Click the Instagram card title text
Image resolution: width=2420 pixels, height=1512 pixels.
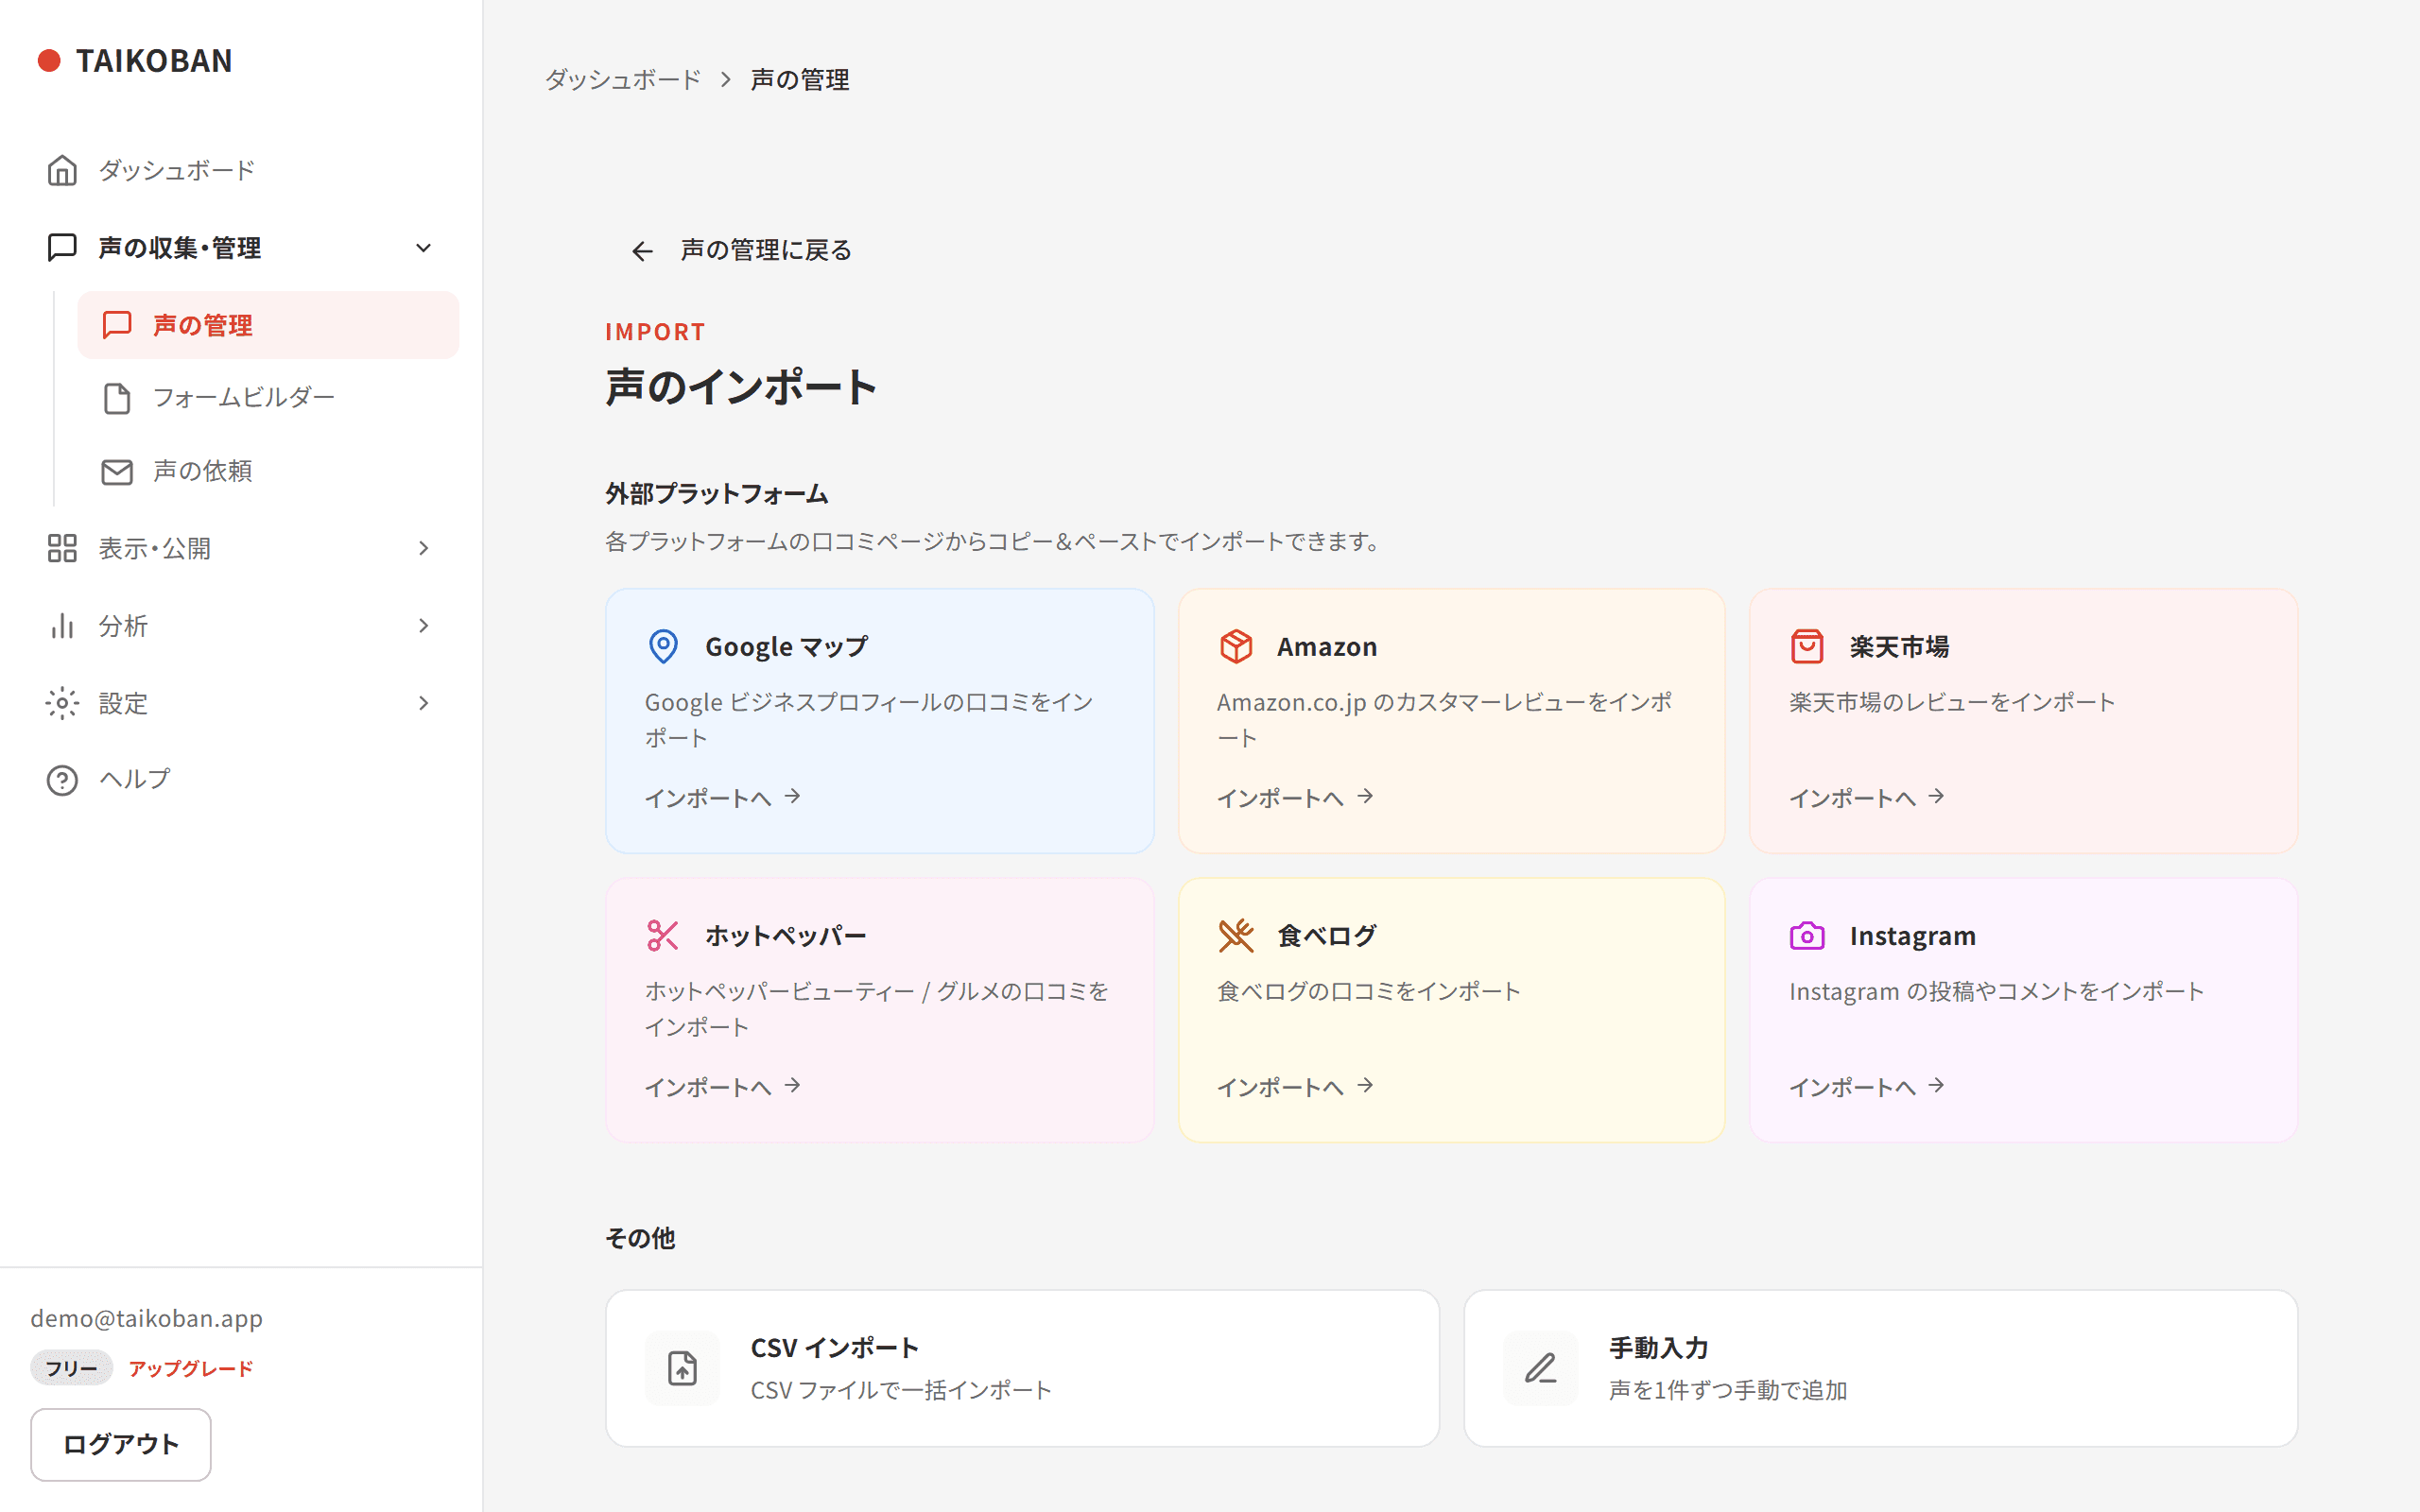[x=1912, y=936]
